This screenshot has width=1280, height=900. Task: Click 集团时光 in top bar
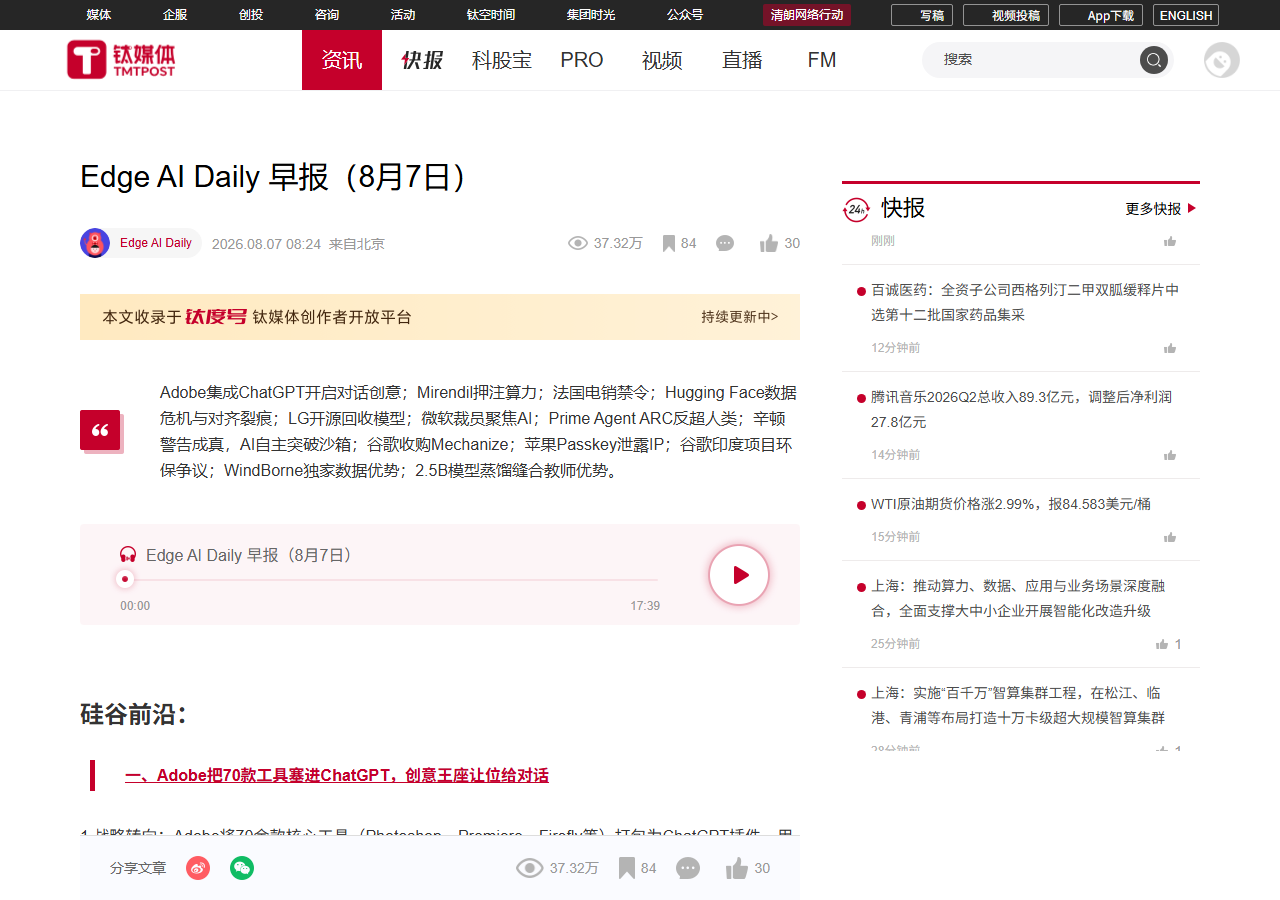click(591, 15)
